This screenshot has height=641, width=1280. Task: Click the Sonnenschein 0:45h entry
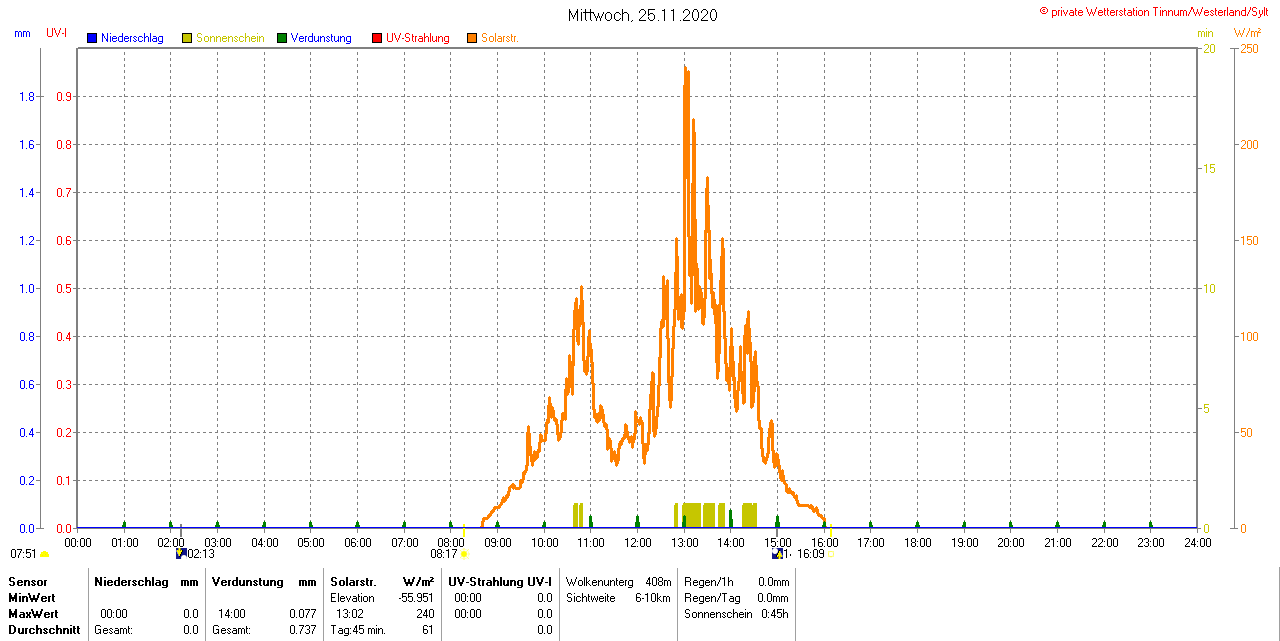[x=736, y=614]
